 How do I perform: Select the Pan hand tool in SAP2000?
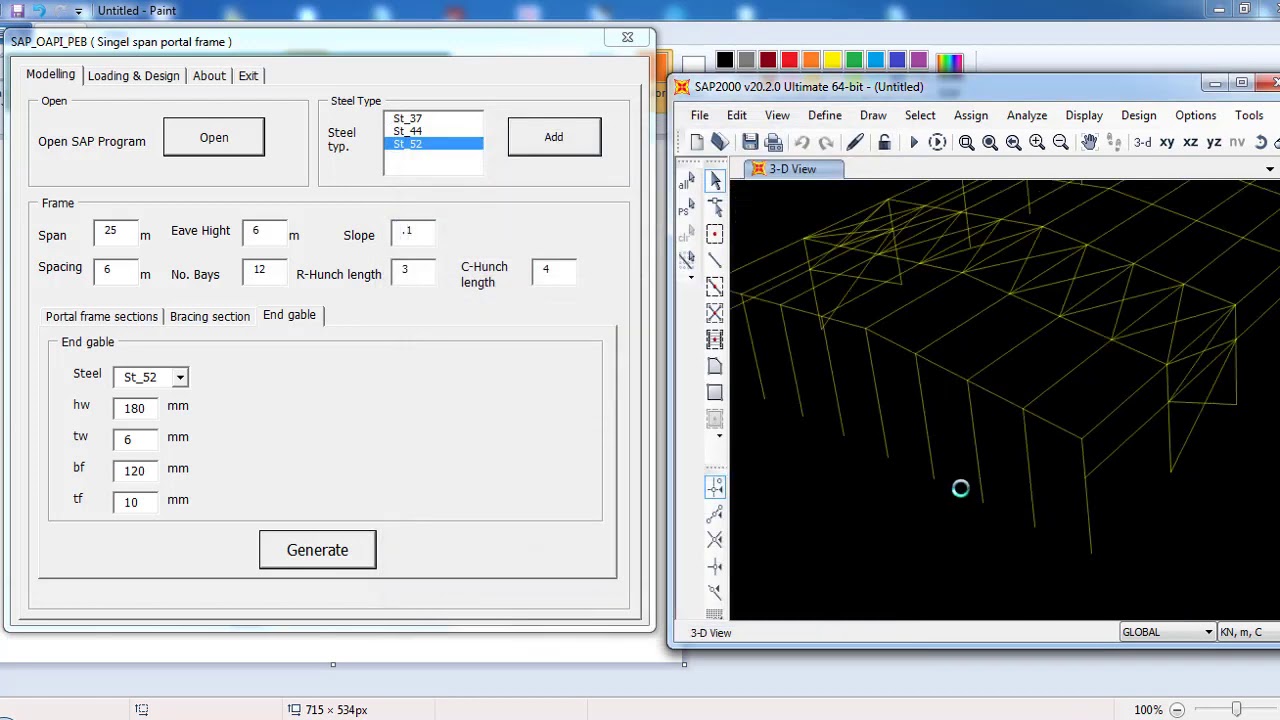(x=1089, y=142)
